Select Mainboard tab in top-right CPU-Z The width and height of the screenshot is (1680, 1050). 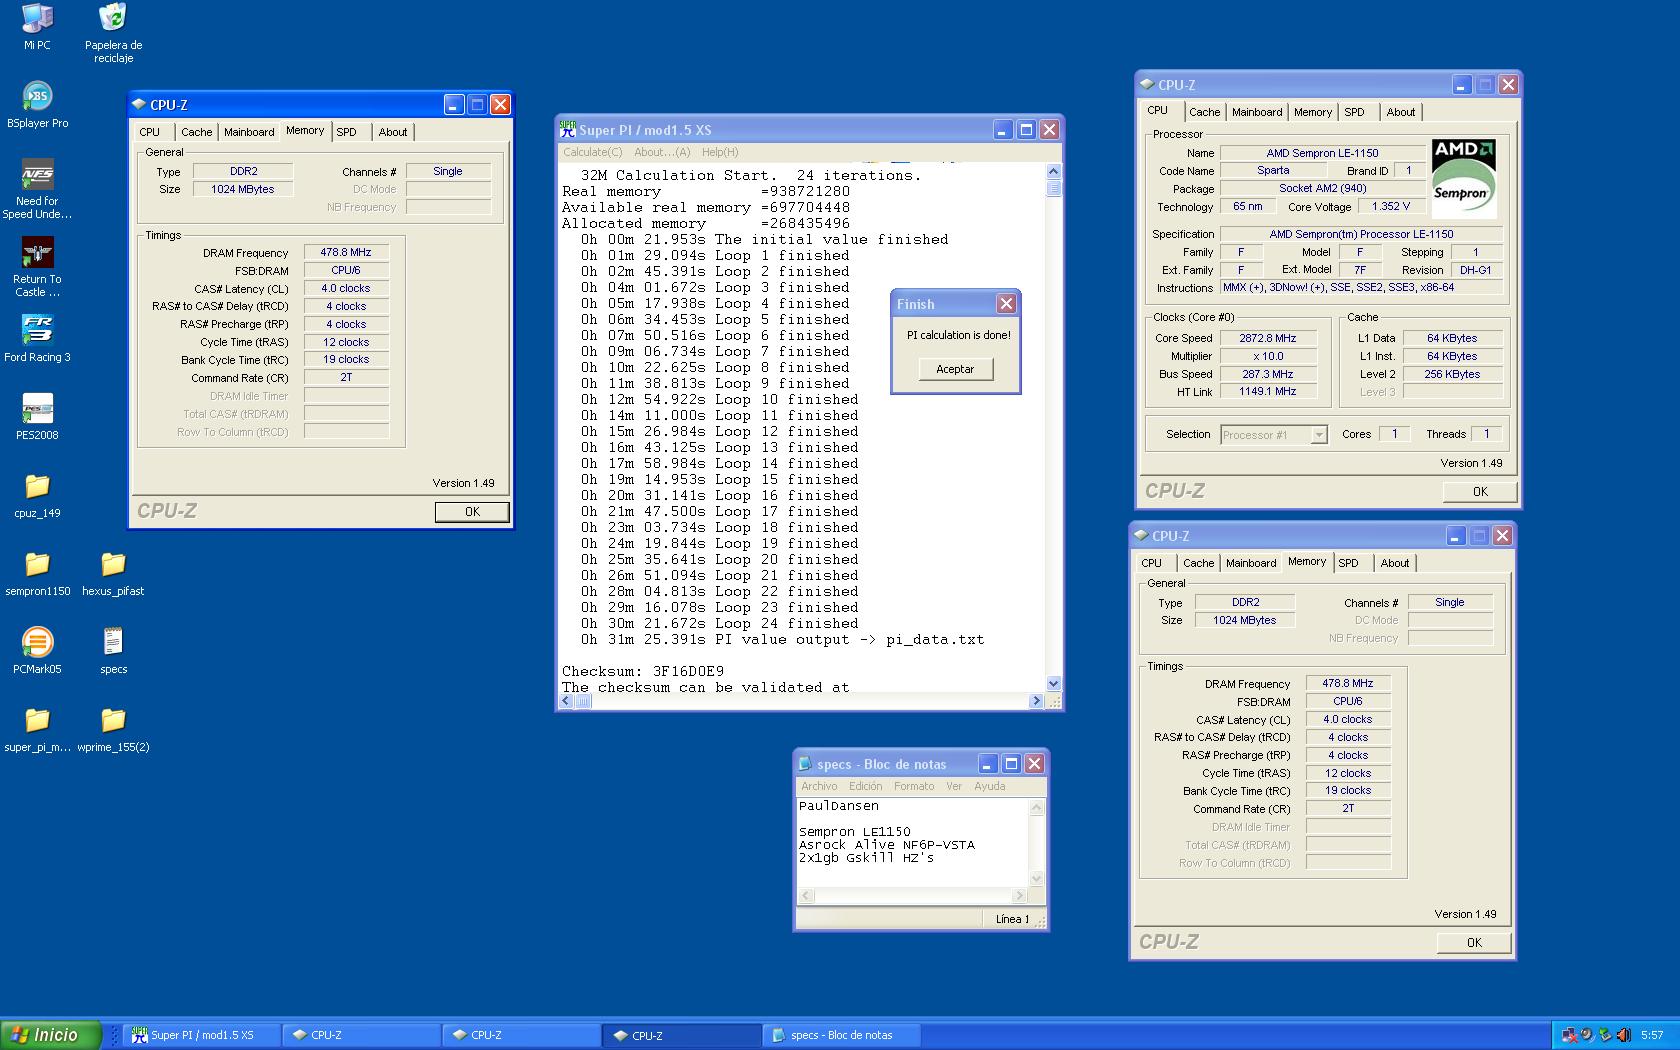click(1257, 112)
